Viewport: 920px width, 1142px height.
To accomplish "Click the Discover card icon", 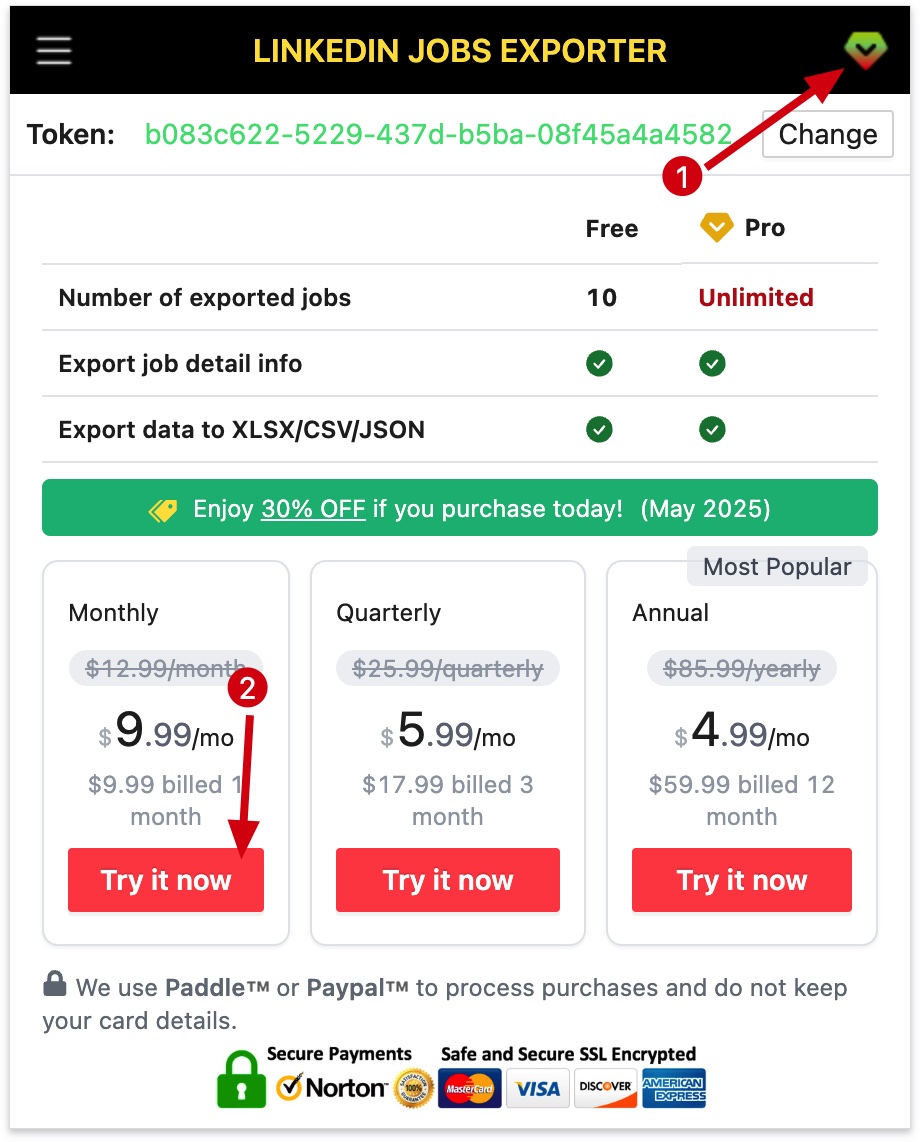I will [605, 1089].
